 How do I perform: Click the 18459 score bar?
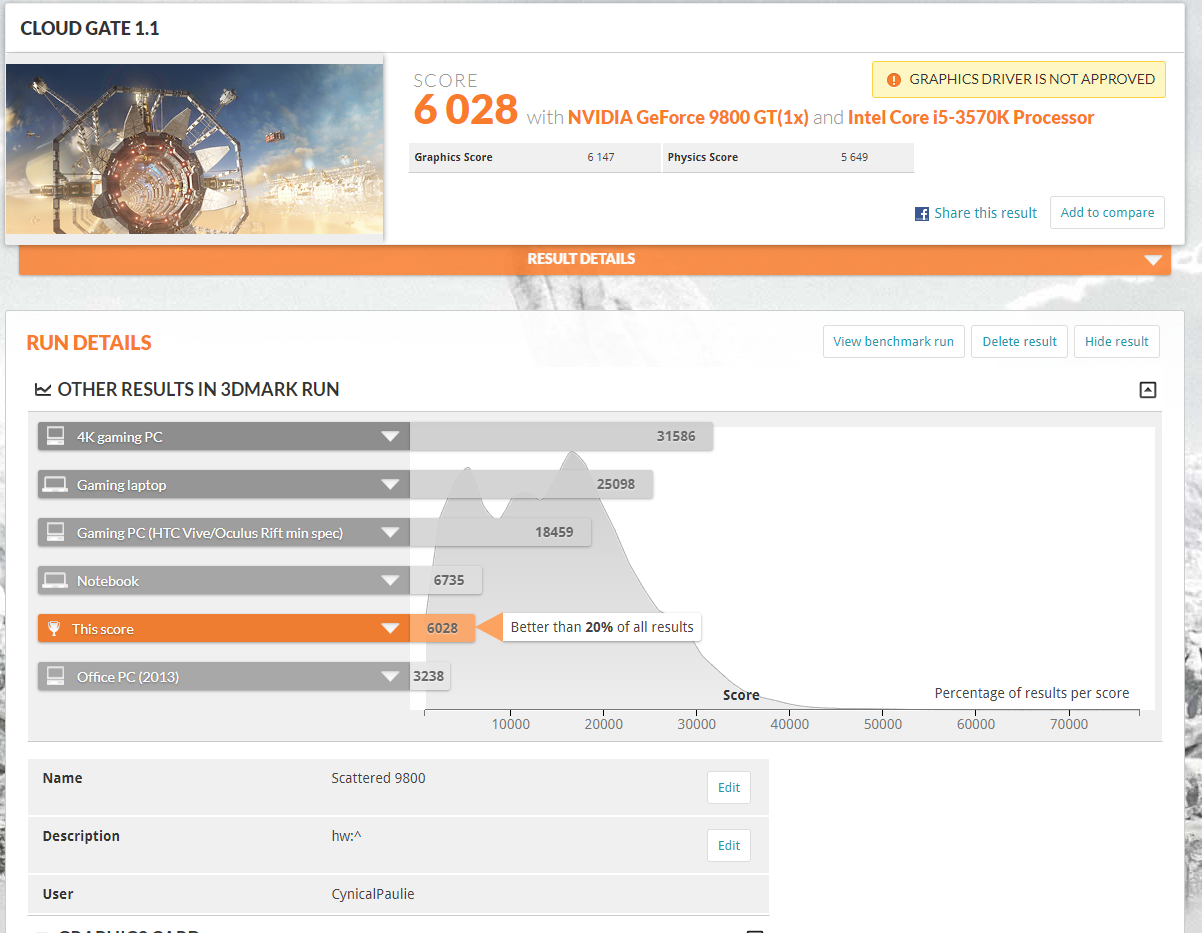tap(500, 533)
